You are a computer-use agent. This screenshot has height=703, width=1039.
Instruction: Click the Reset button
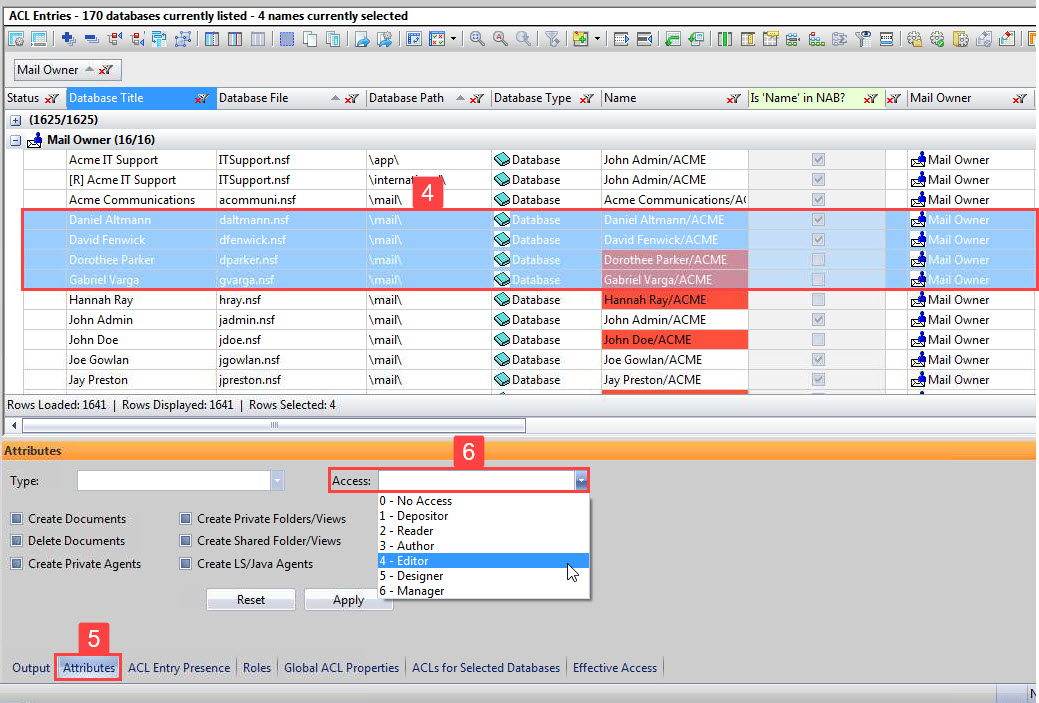pos(250,600)
